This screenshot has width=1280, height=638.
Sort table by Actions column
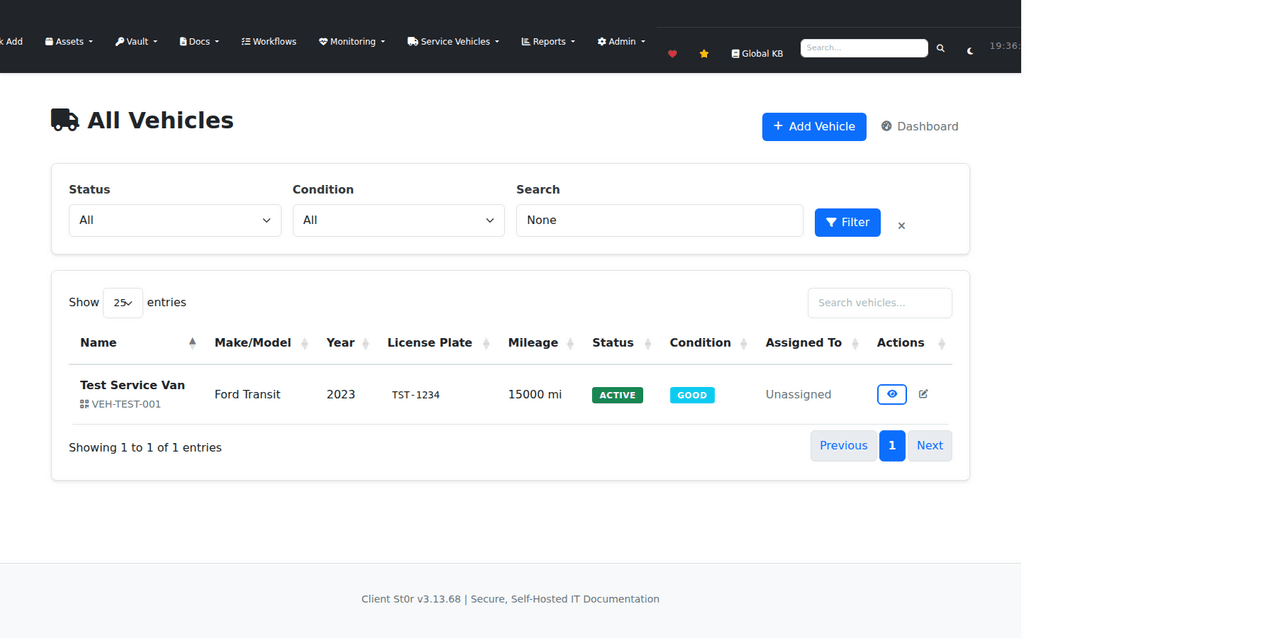pos(910,343)
